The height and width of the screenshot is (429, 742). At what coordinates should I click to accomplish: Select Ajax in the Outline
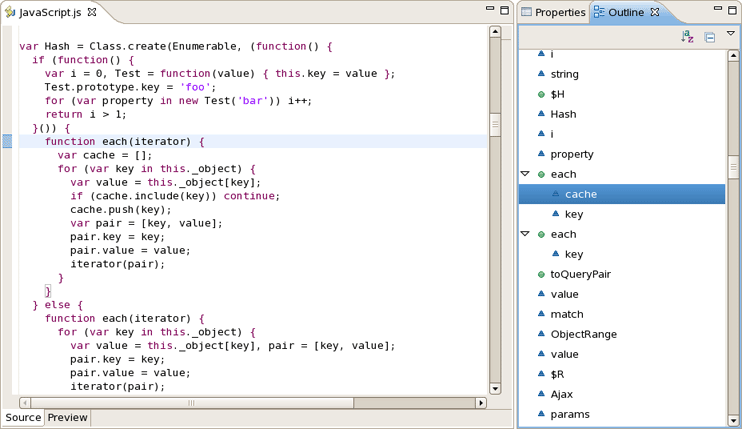click(x=561, y=394)
